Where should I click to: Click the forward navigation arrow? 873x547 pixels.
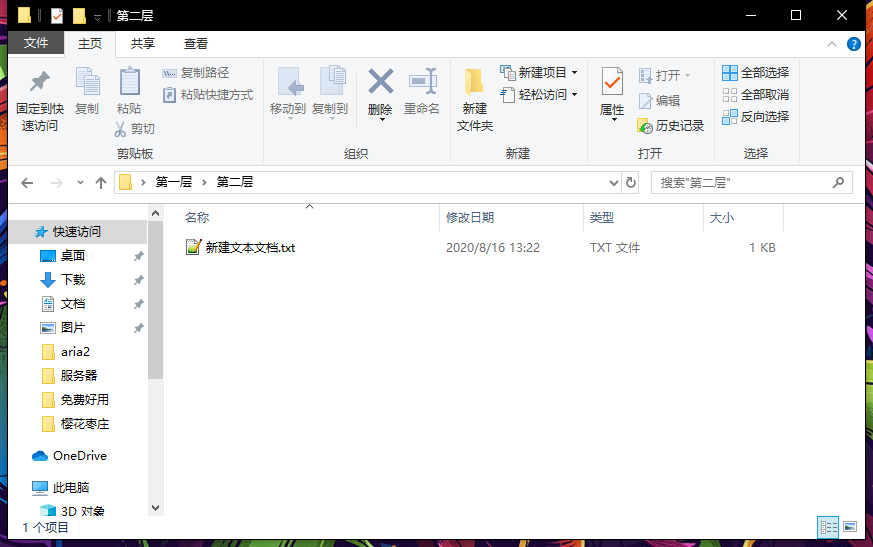[x=56, y=183]
